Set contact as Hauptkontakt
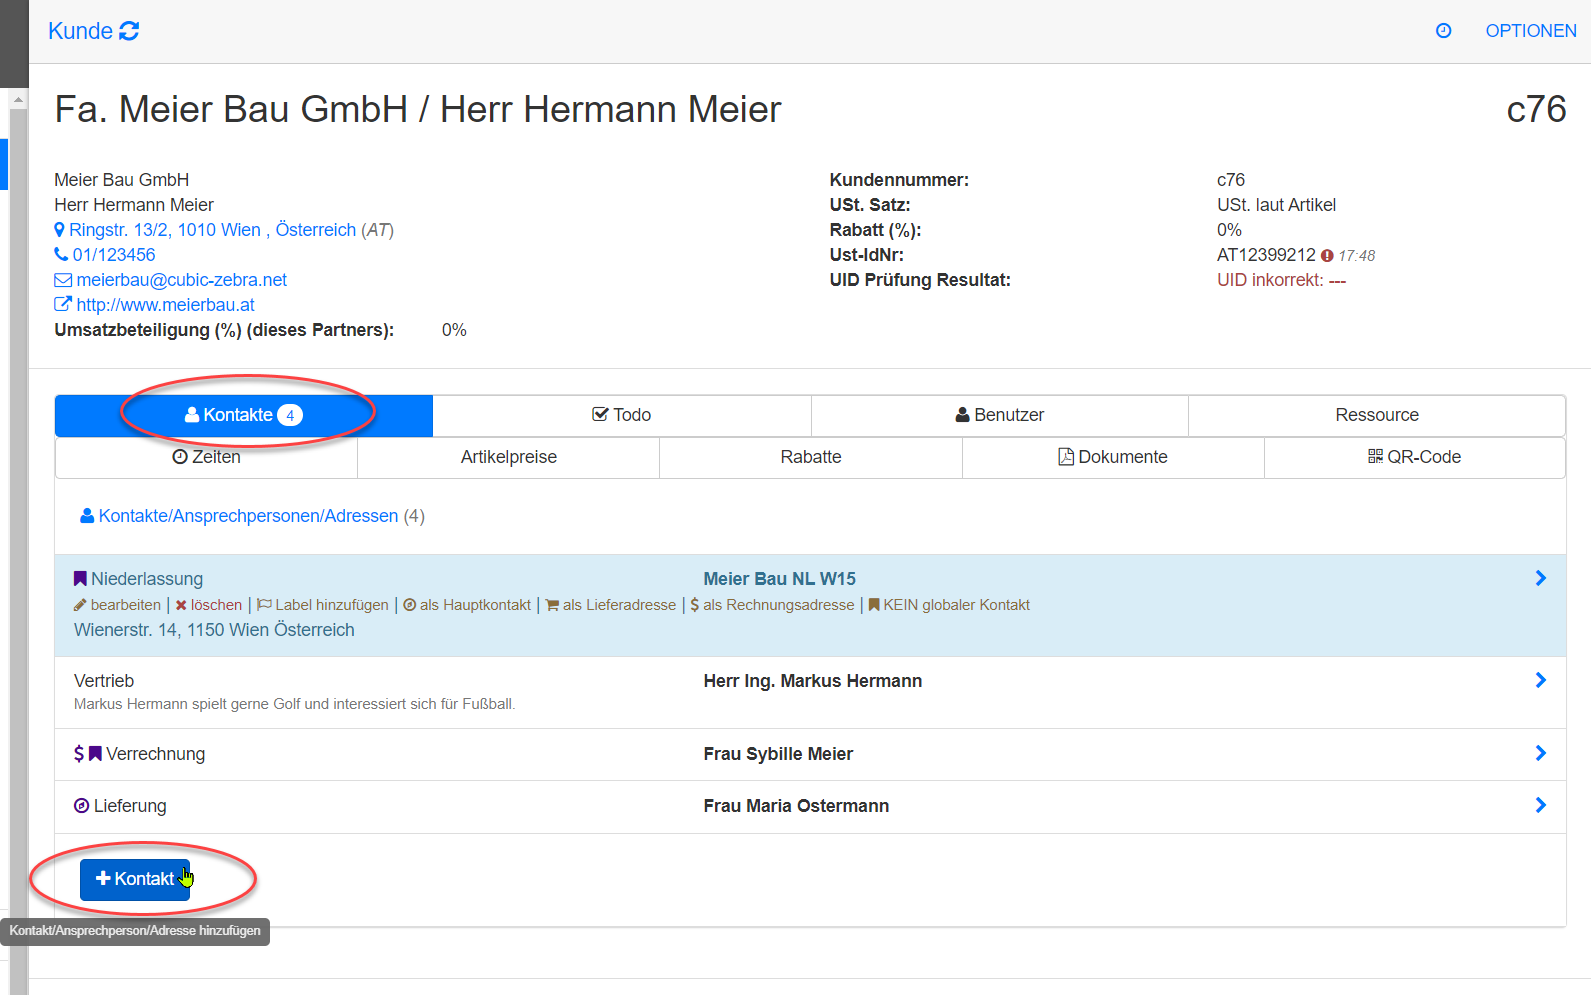The width and height of the screenshot is (1591, 995). tap(467, 605)
